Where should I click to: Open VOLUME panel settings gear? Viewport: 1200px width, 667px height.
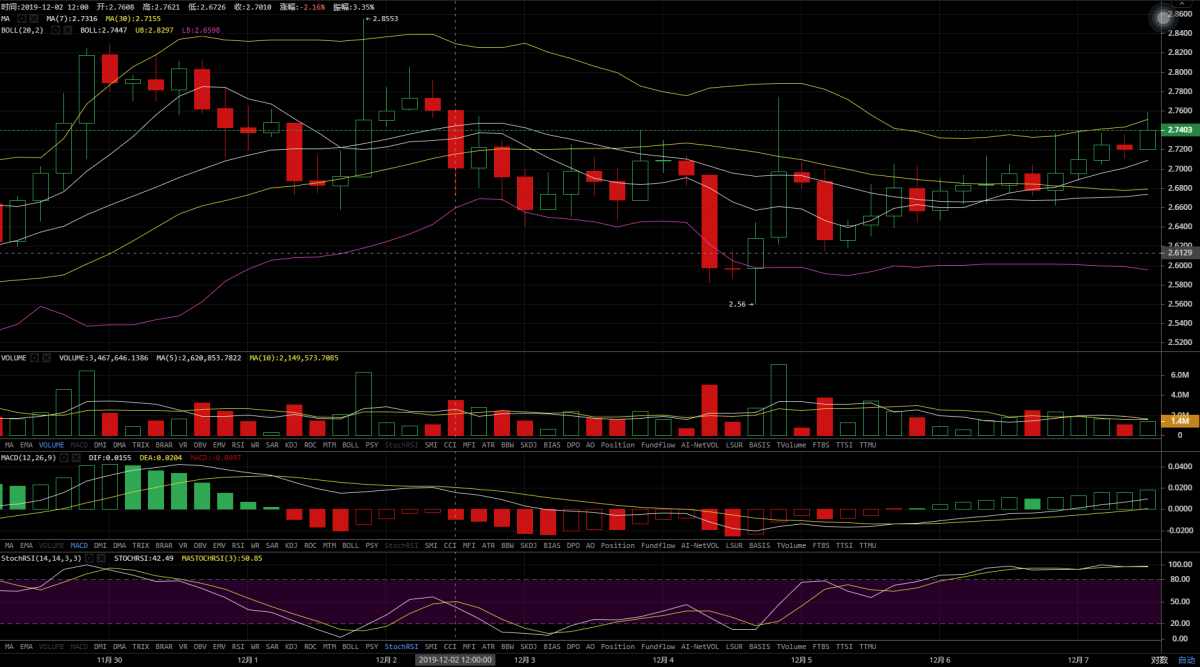click(35, 357)
